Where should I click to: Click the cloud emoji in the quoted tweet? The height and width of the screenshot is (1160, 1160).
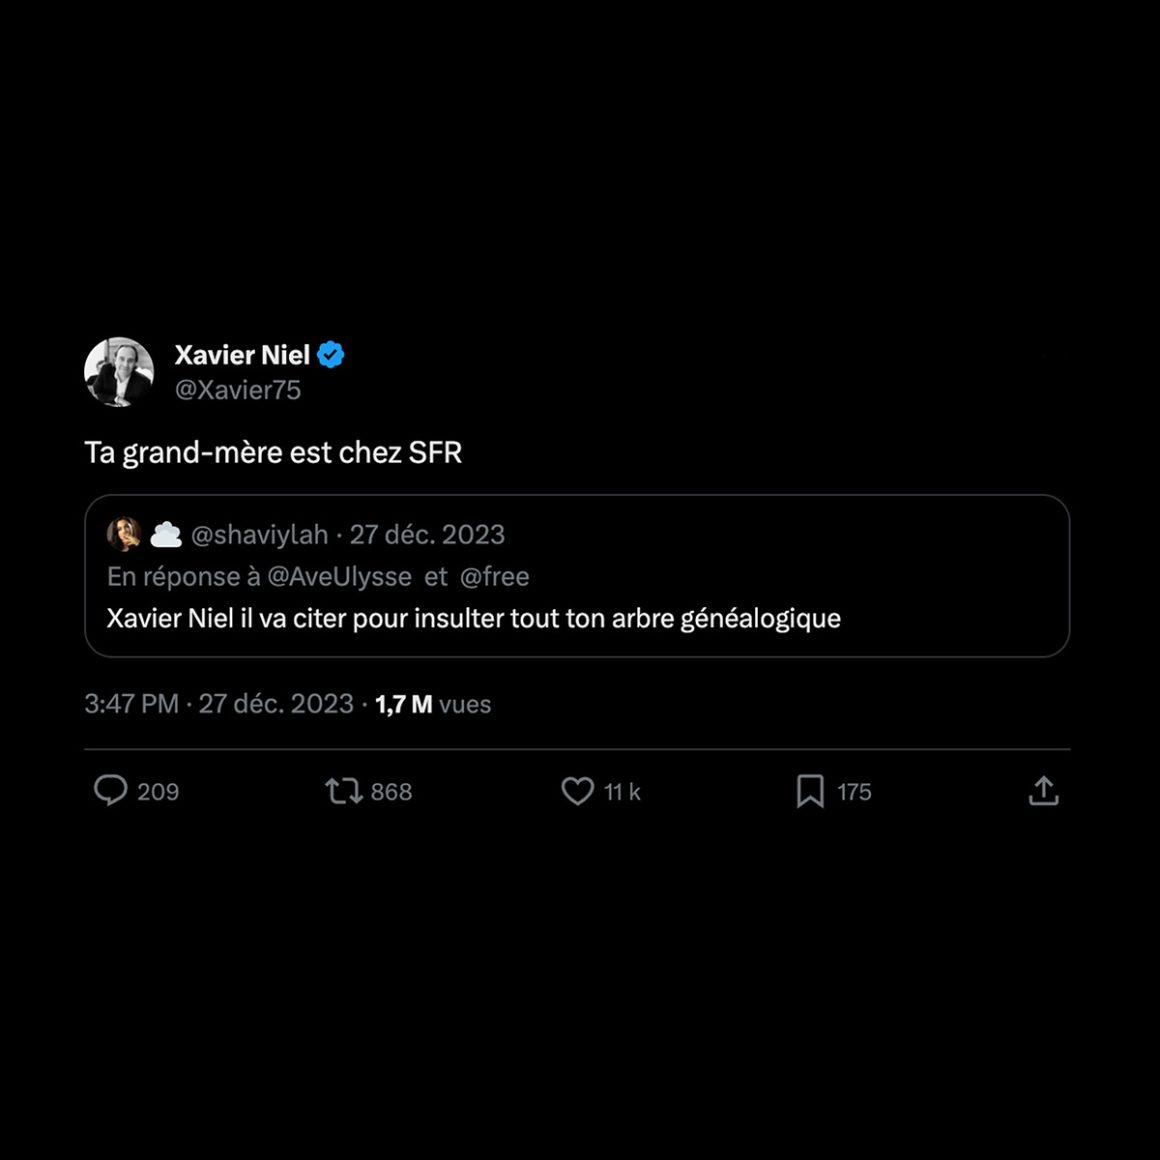click(x=166, y=535)
